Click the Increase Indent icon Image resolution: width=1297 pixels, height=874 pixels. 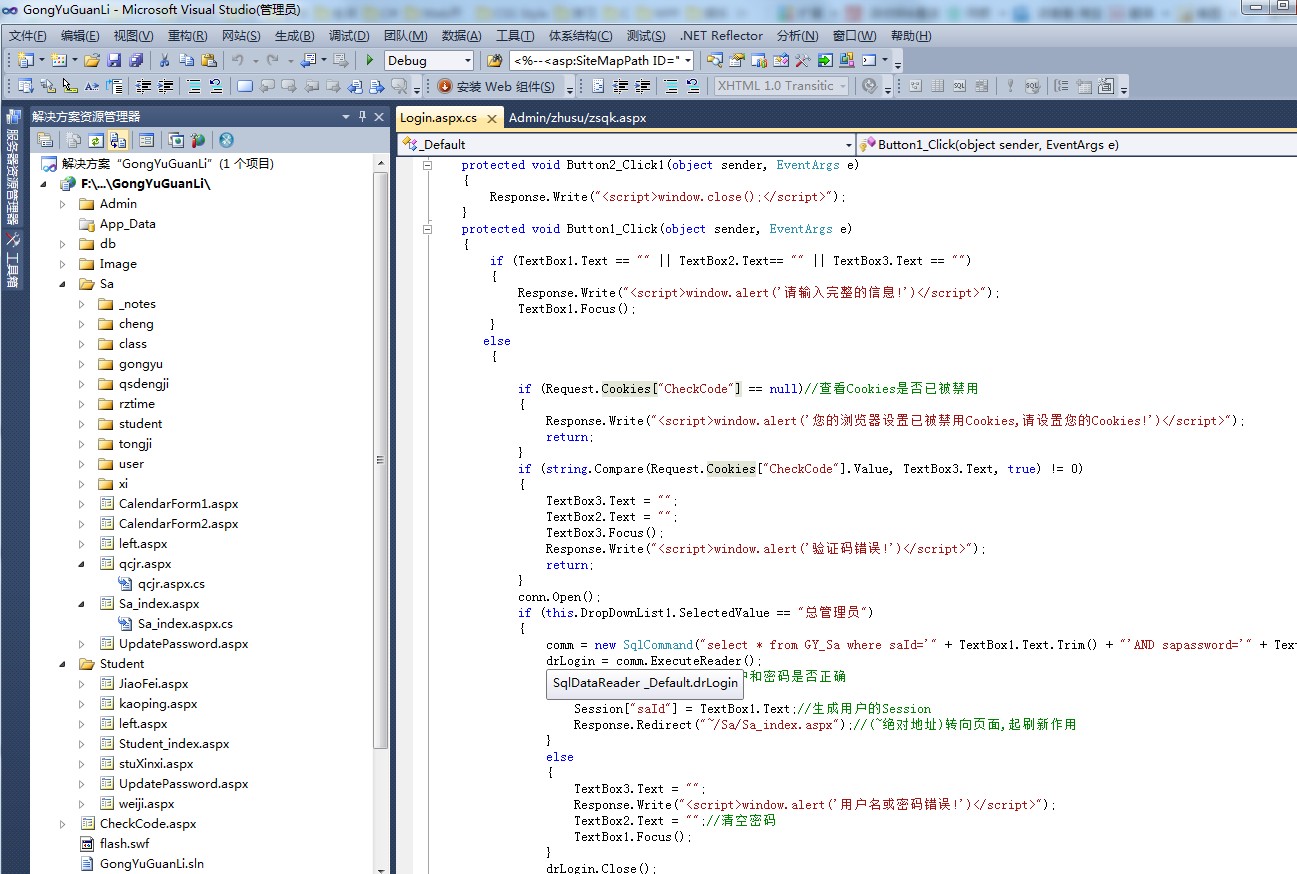point(166,86)
